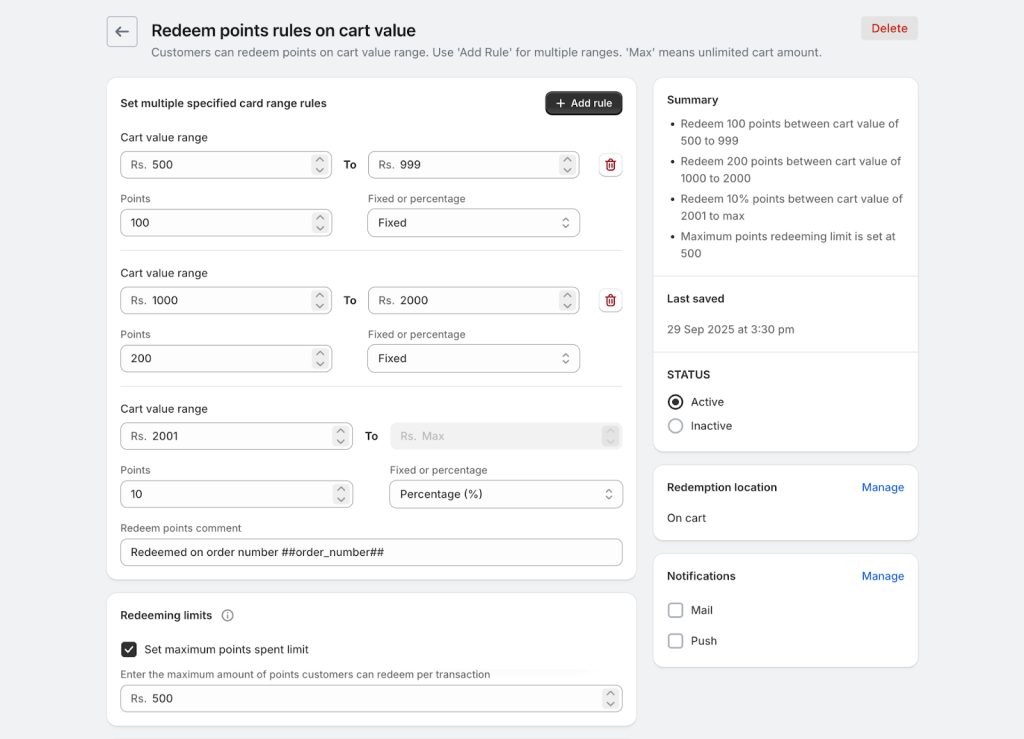This screenshot has width=1024, height=739.
Task: Click the Add rule button
Action: (583, 103)
